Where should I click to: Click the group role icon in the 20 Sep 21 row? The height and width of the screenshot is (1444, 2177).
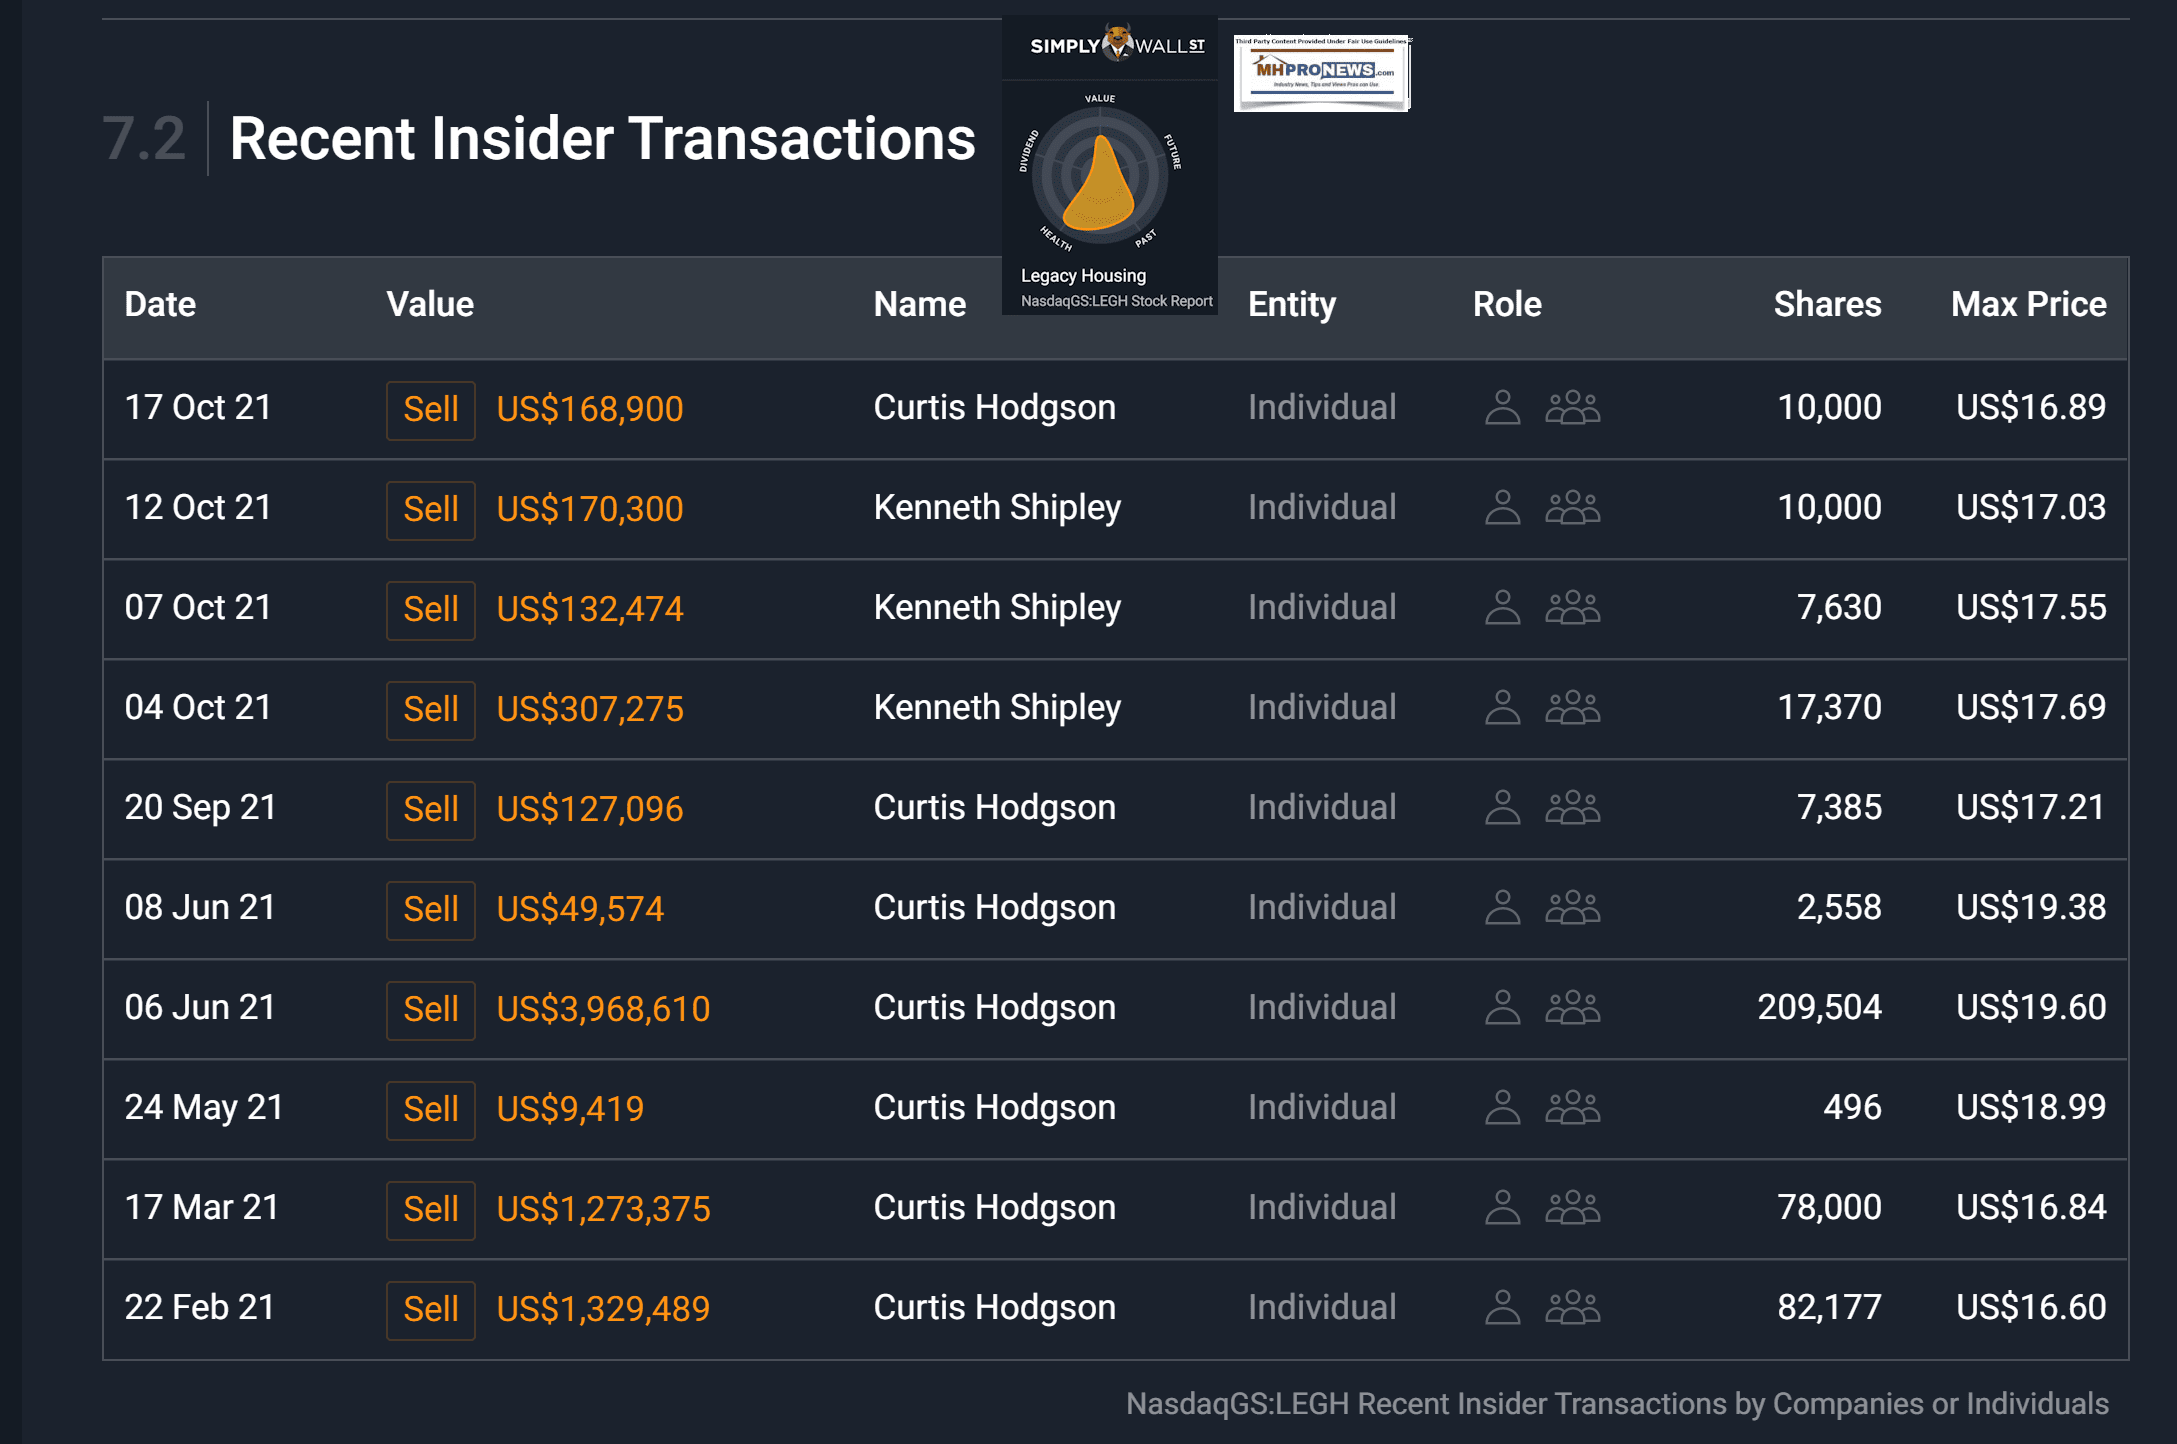click(x=1573, y=807)
